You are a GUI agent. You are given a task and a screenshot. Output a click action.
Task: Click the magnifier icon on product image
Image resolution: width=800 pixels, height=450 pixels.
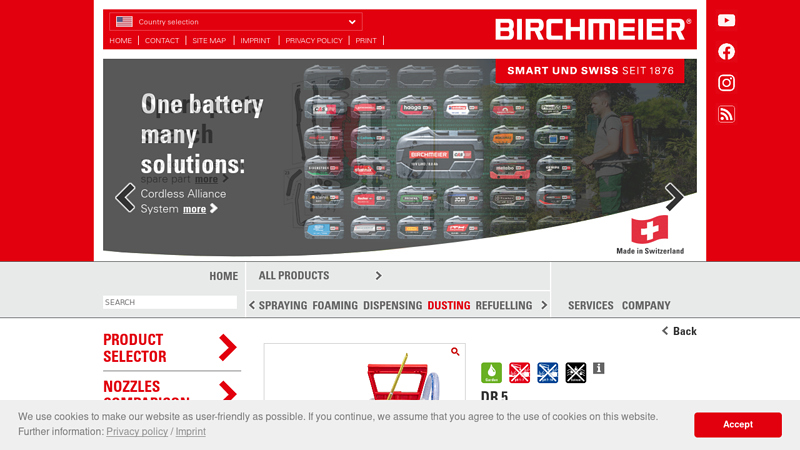pos(455,352)
